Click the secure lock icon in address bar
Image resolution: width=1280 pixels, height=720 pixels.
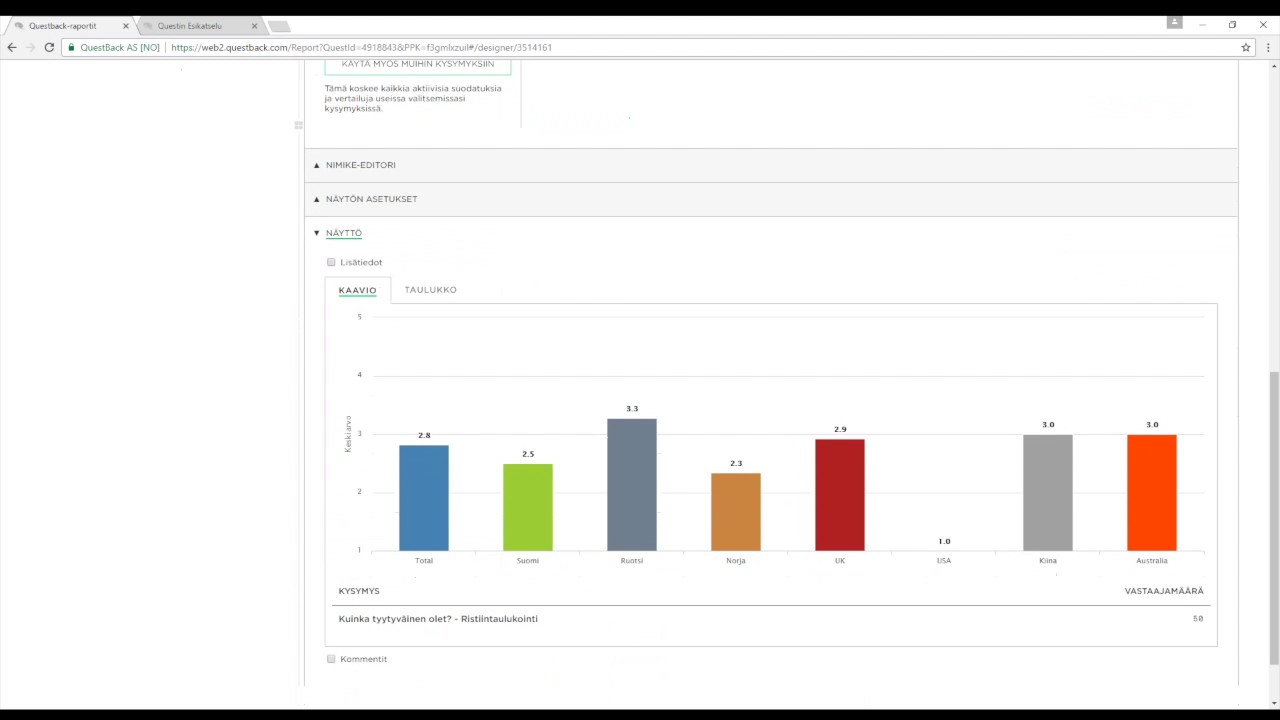[x=72, y=47]
